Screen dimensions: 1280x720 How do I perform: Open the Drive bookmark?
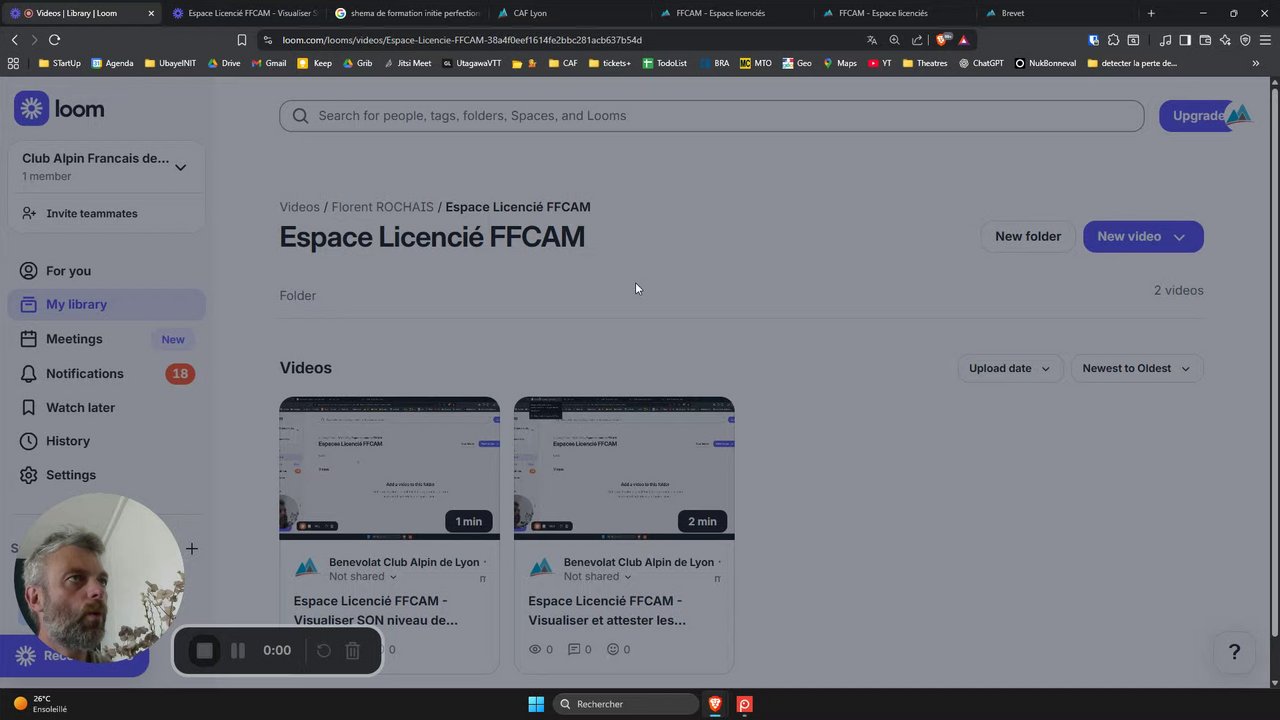click(x=224, y=63)
